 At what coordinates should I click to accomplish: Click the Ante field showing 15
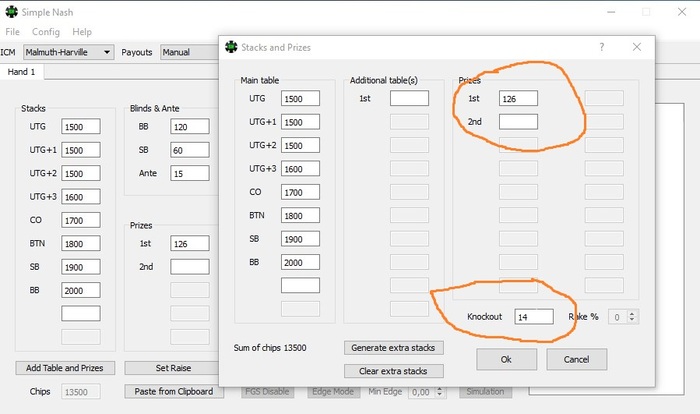point(190,173)
